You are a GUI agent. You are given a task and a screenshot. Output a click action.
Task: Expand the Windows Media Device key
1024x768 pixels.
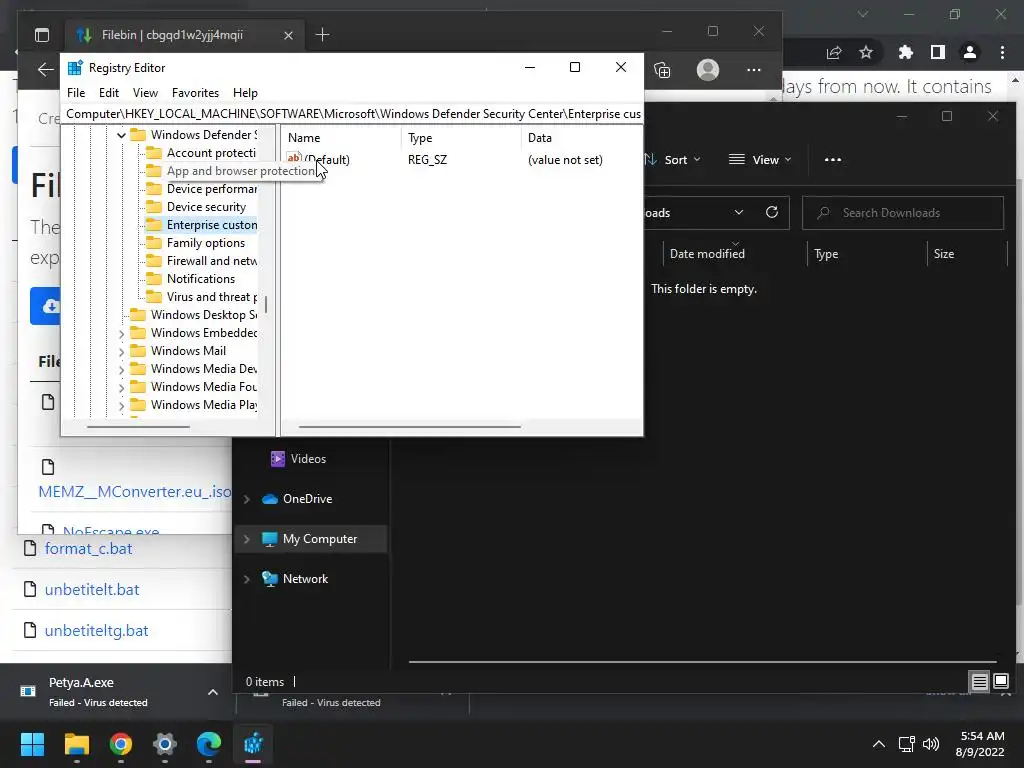121,369
